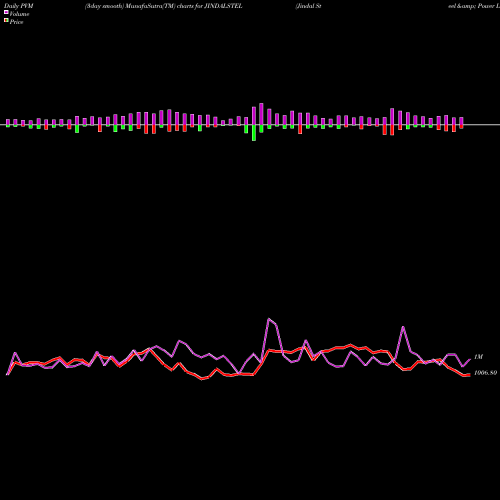
Task: Click the right end of the red price line
Action: [469, 375]
